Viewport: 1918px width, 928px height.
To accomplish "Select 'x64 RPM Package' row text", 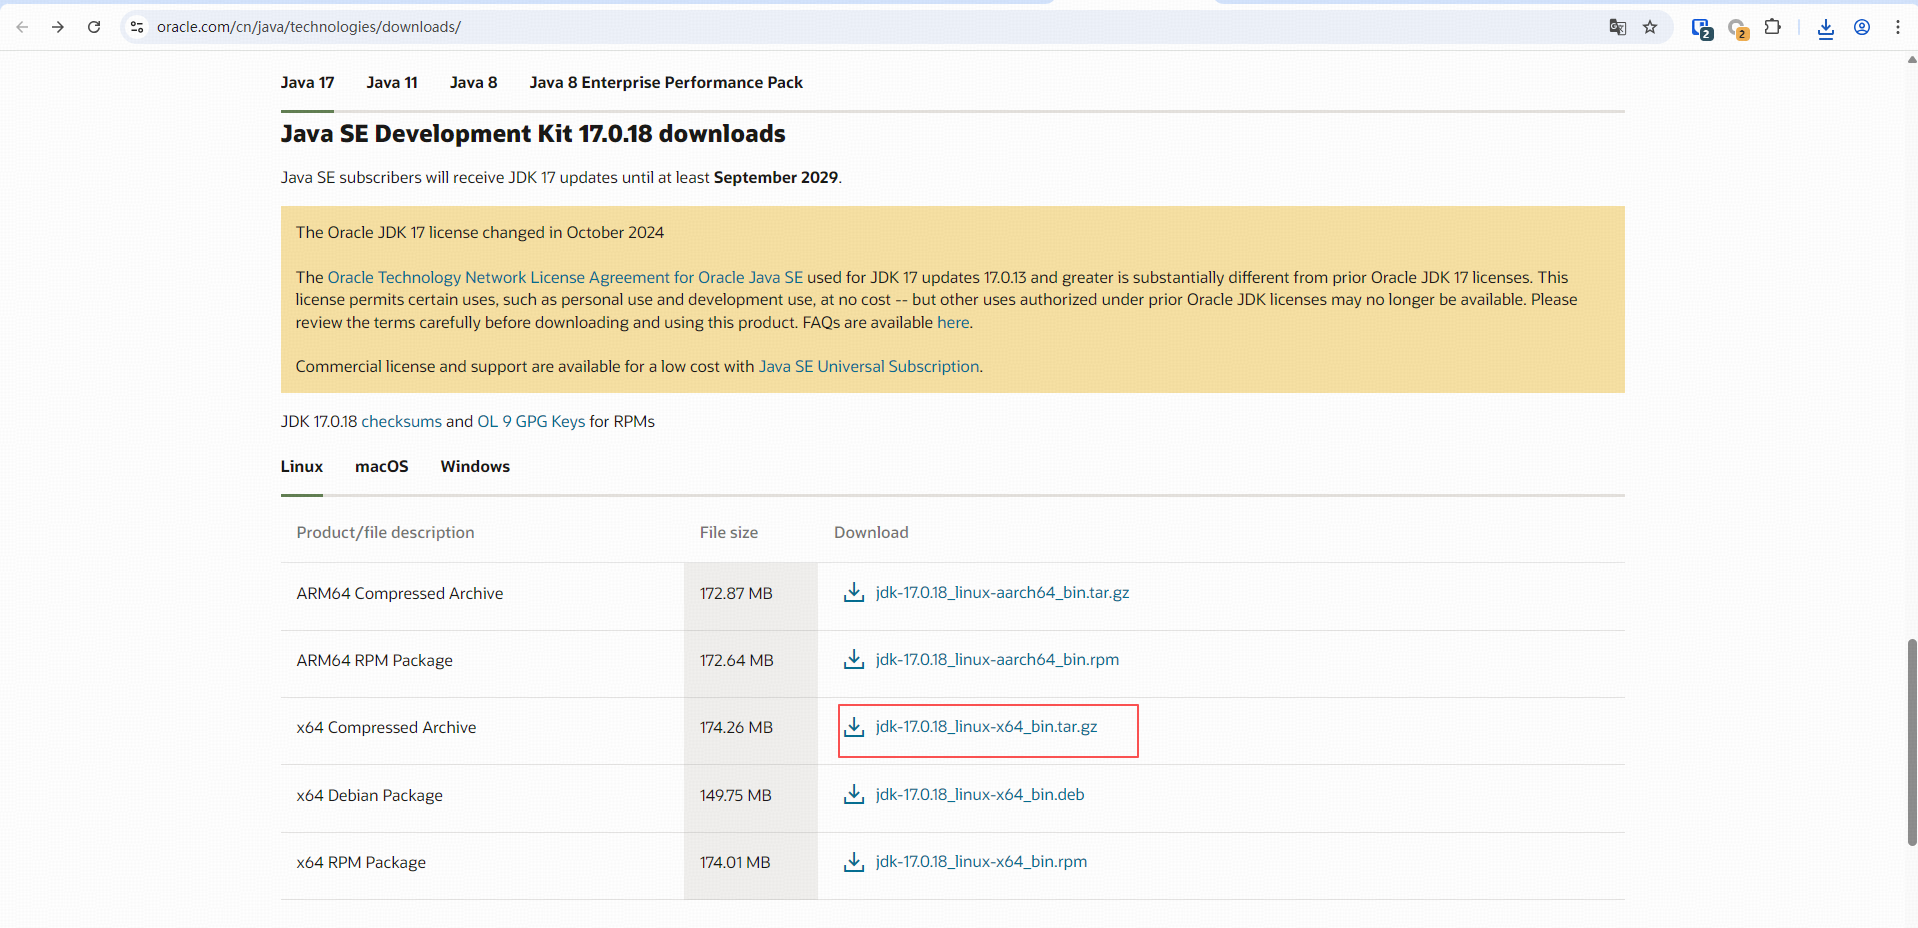I will [361, 863].
